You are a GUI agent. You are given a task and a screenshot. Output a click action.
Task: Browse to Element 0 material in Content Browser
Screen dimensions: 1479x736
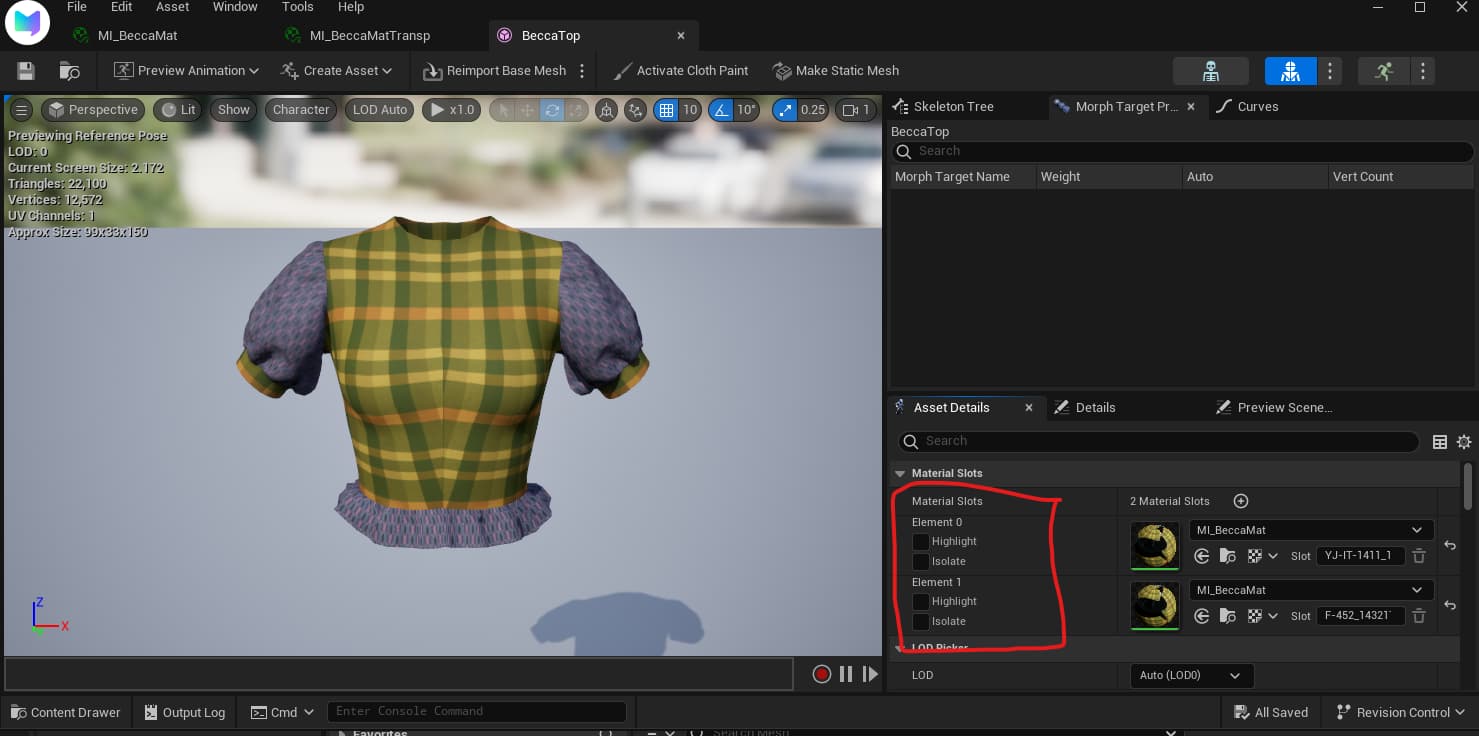[x=1227, y=556]
